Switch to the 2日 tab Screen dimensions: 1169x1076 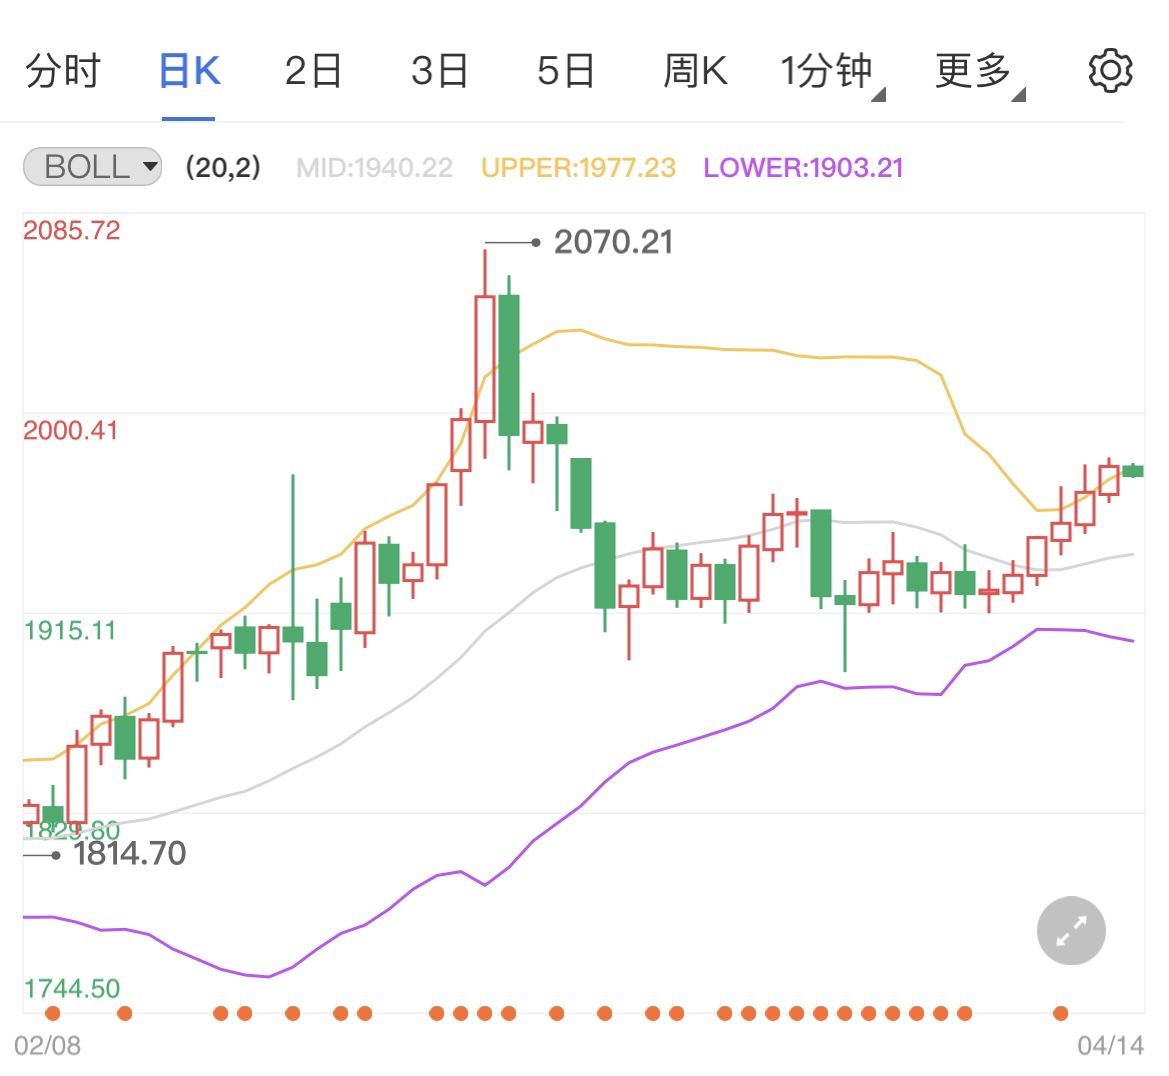[x=313, y=72]
